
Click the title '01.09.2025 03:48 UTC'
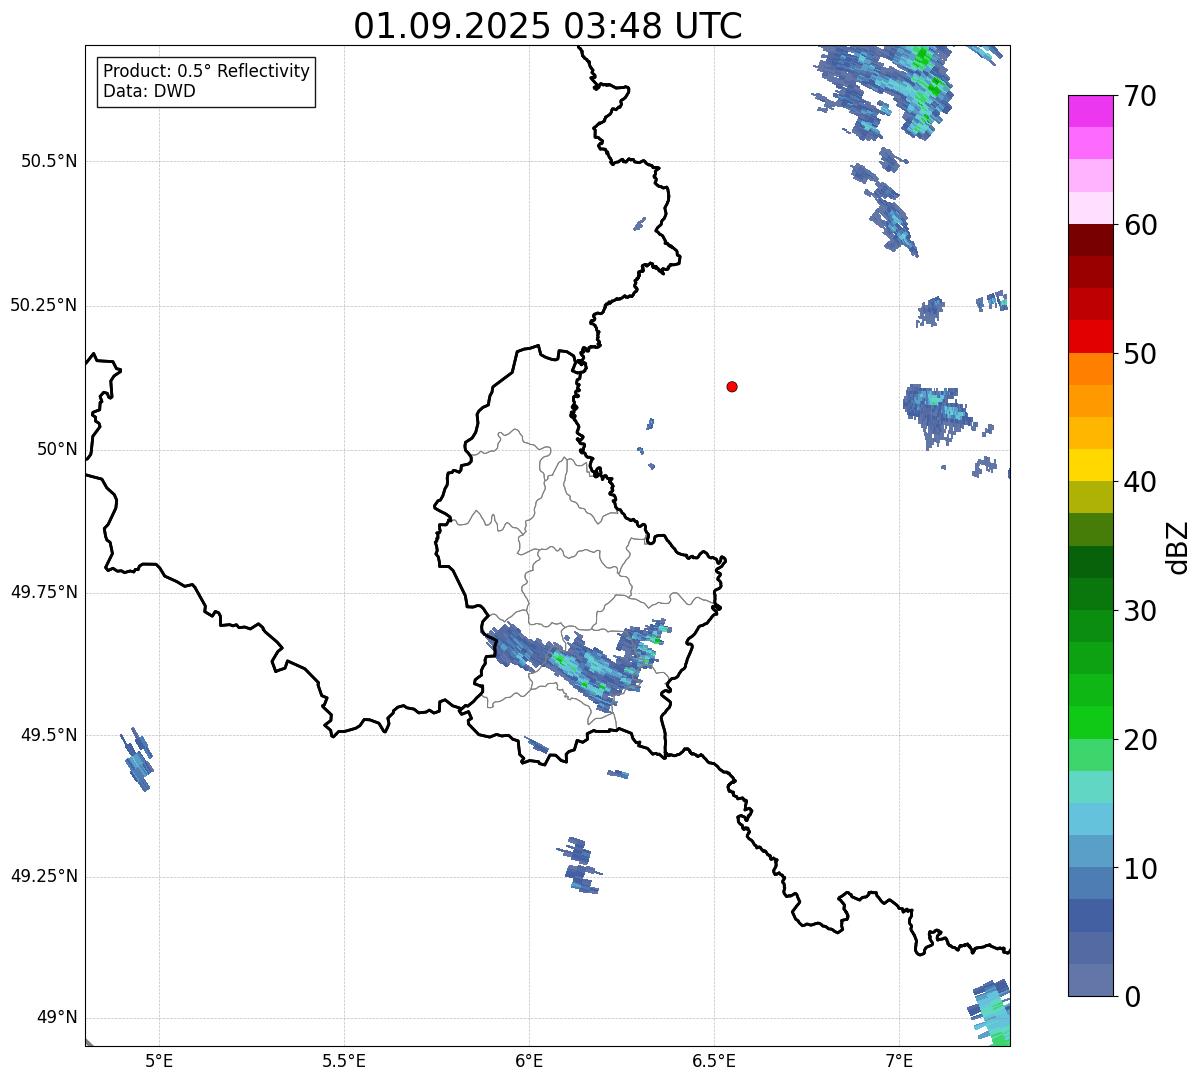(548, 25)
